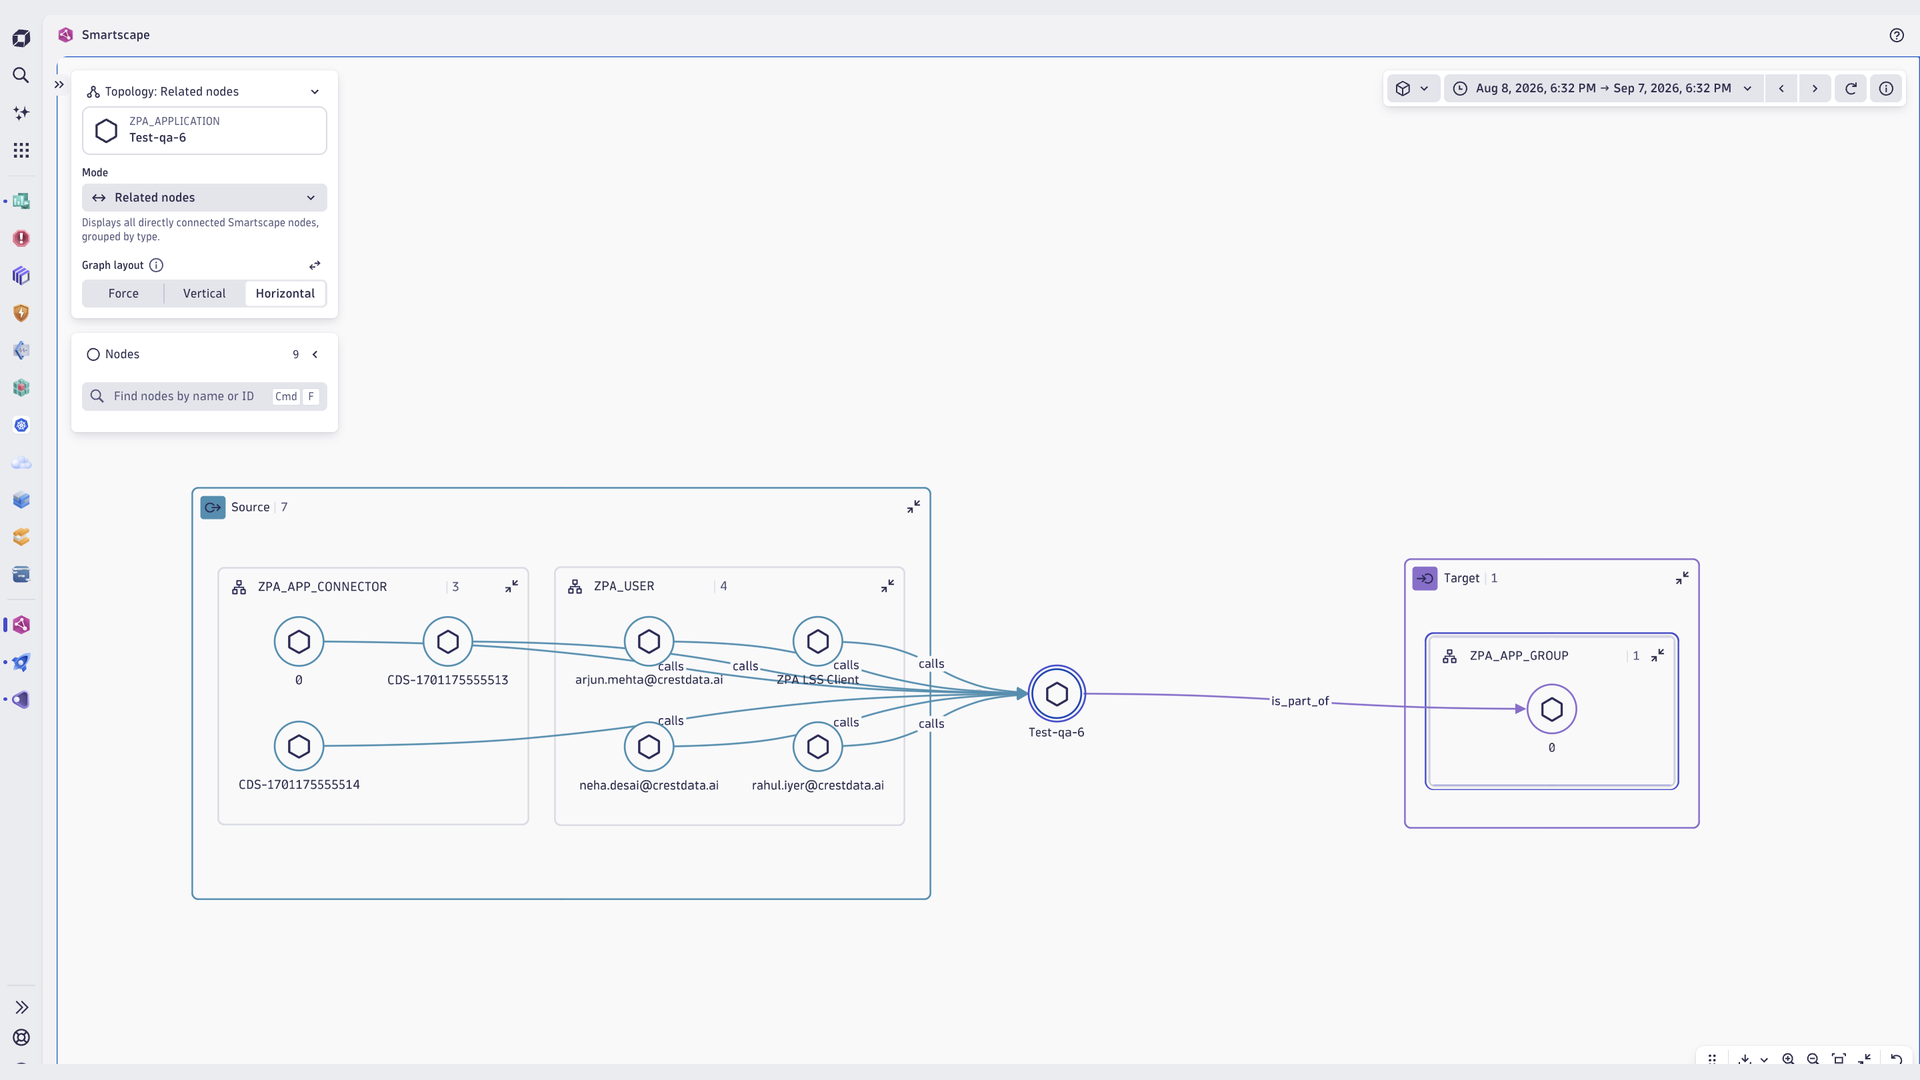Collapse the Target group box

point(1682,578)
